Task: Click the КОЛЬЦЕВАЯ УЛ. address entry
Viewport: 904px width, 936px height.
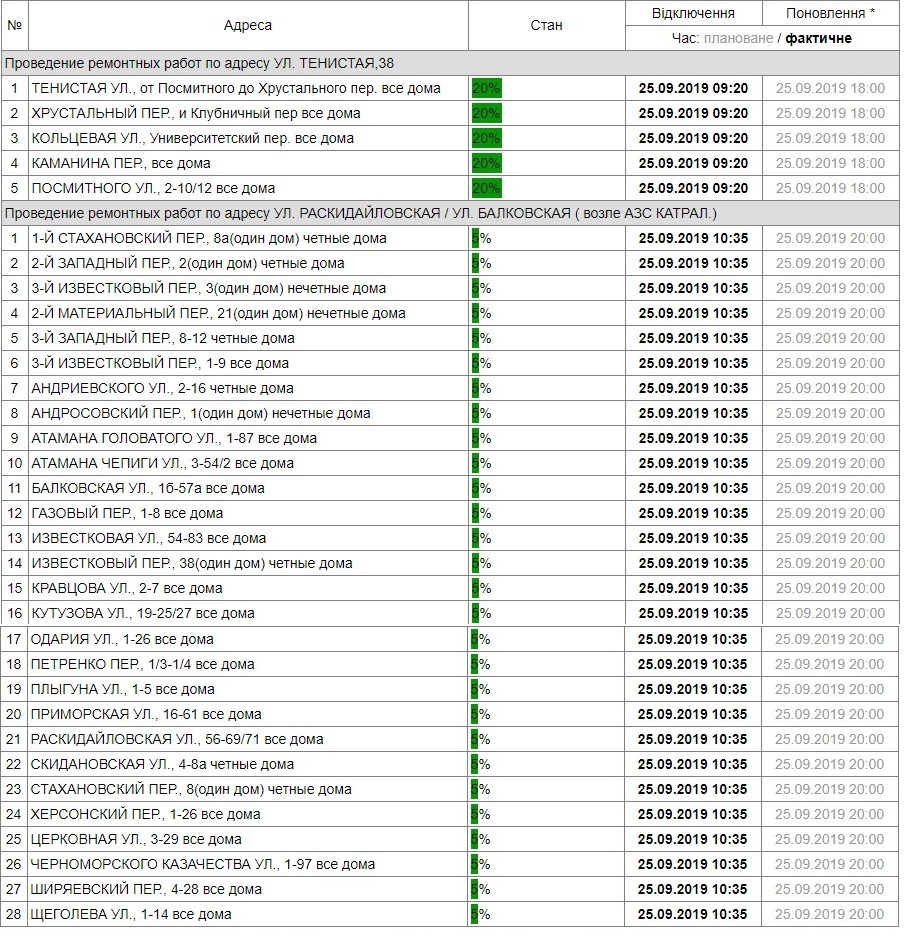Action: pos(192,138)
